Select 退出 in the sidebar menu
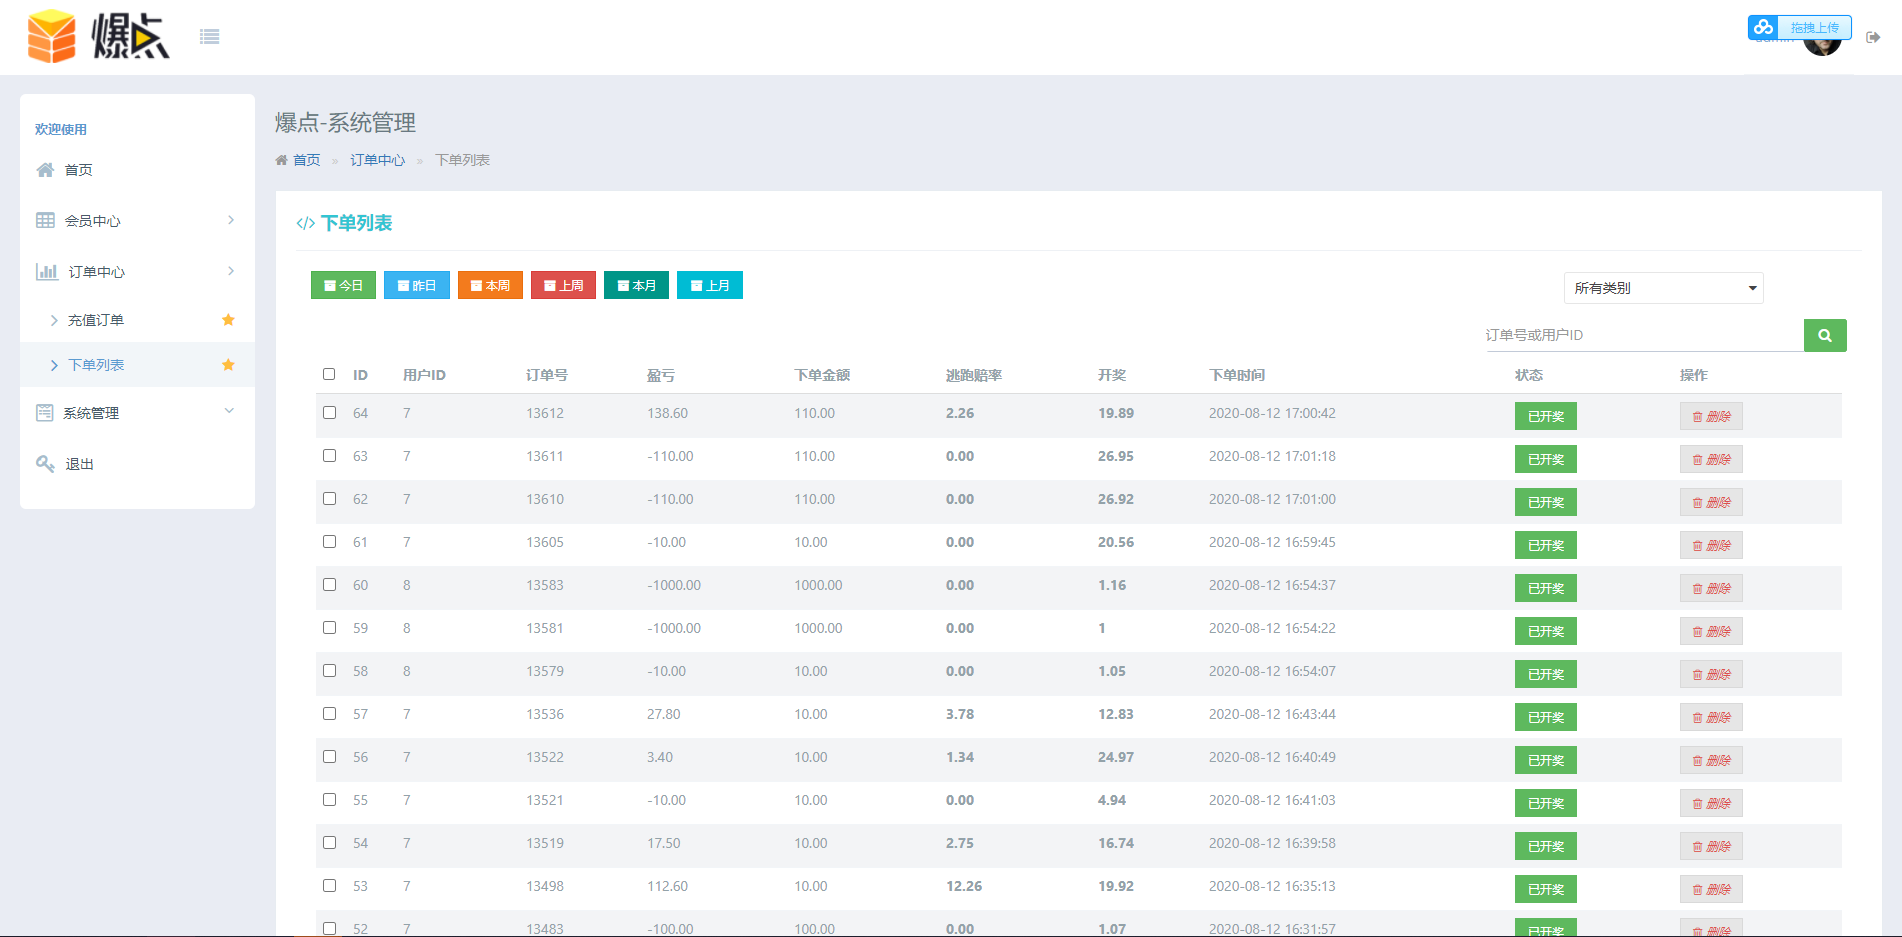Viewport: 1902px width, 937px height. coord(79,464)
